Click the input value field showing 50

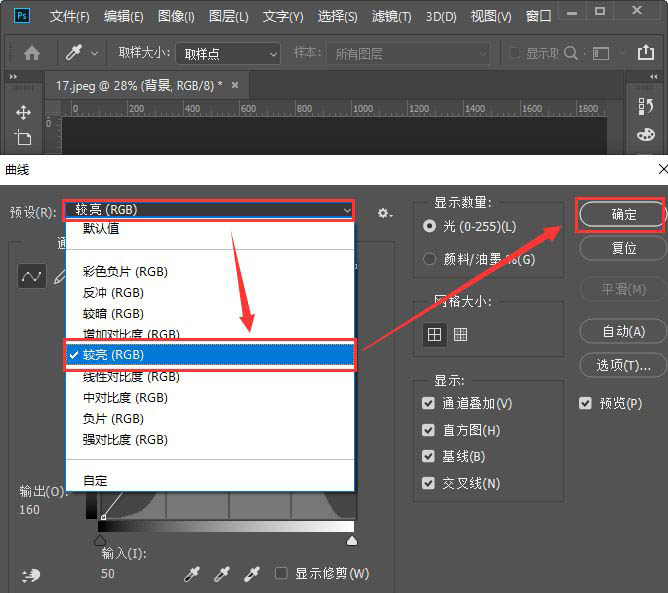(108, 574)
